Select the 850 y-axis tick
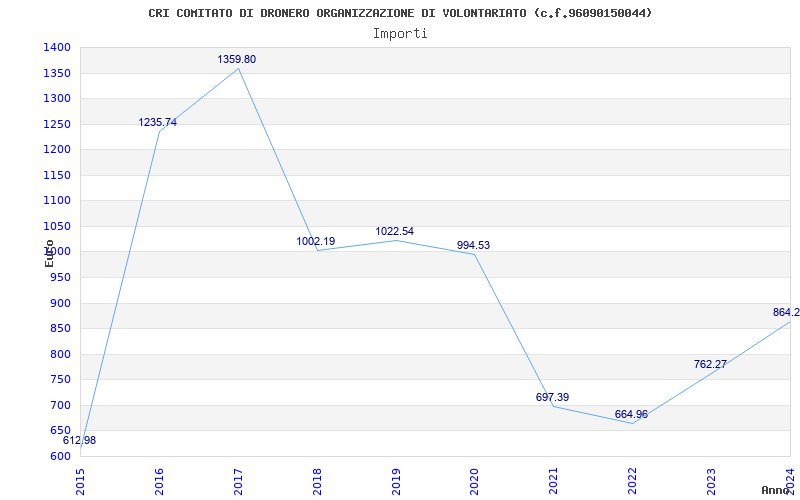 [60, 329]
